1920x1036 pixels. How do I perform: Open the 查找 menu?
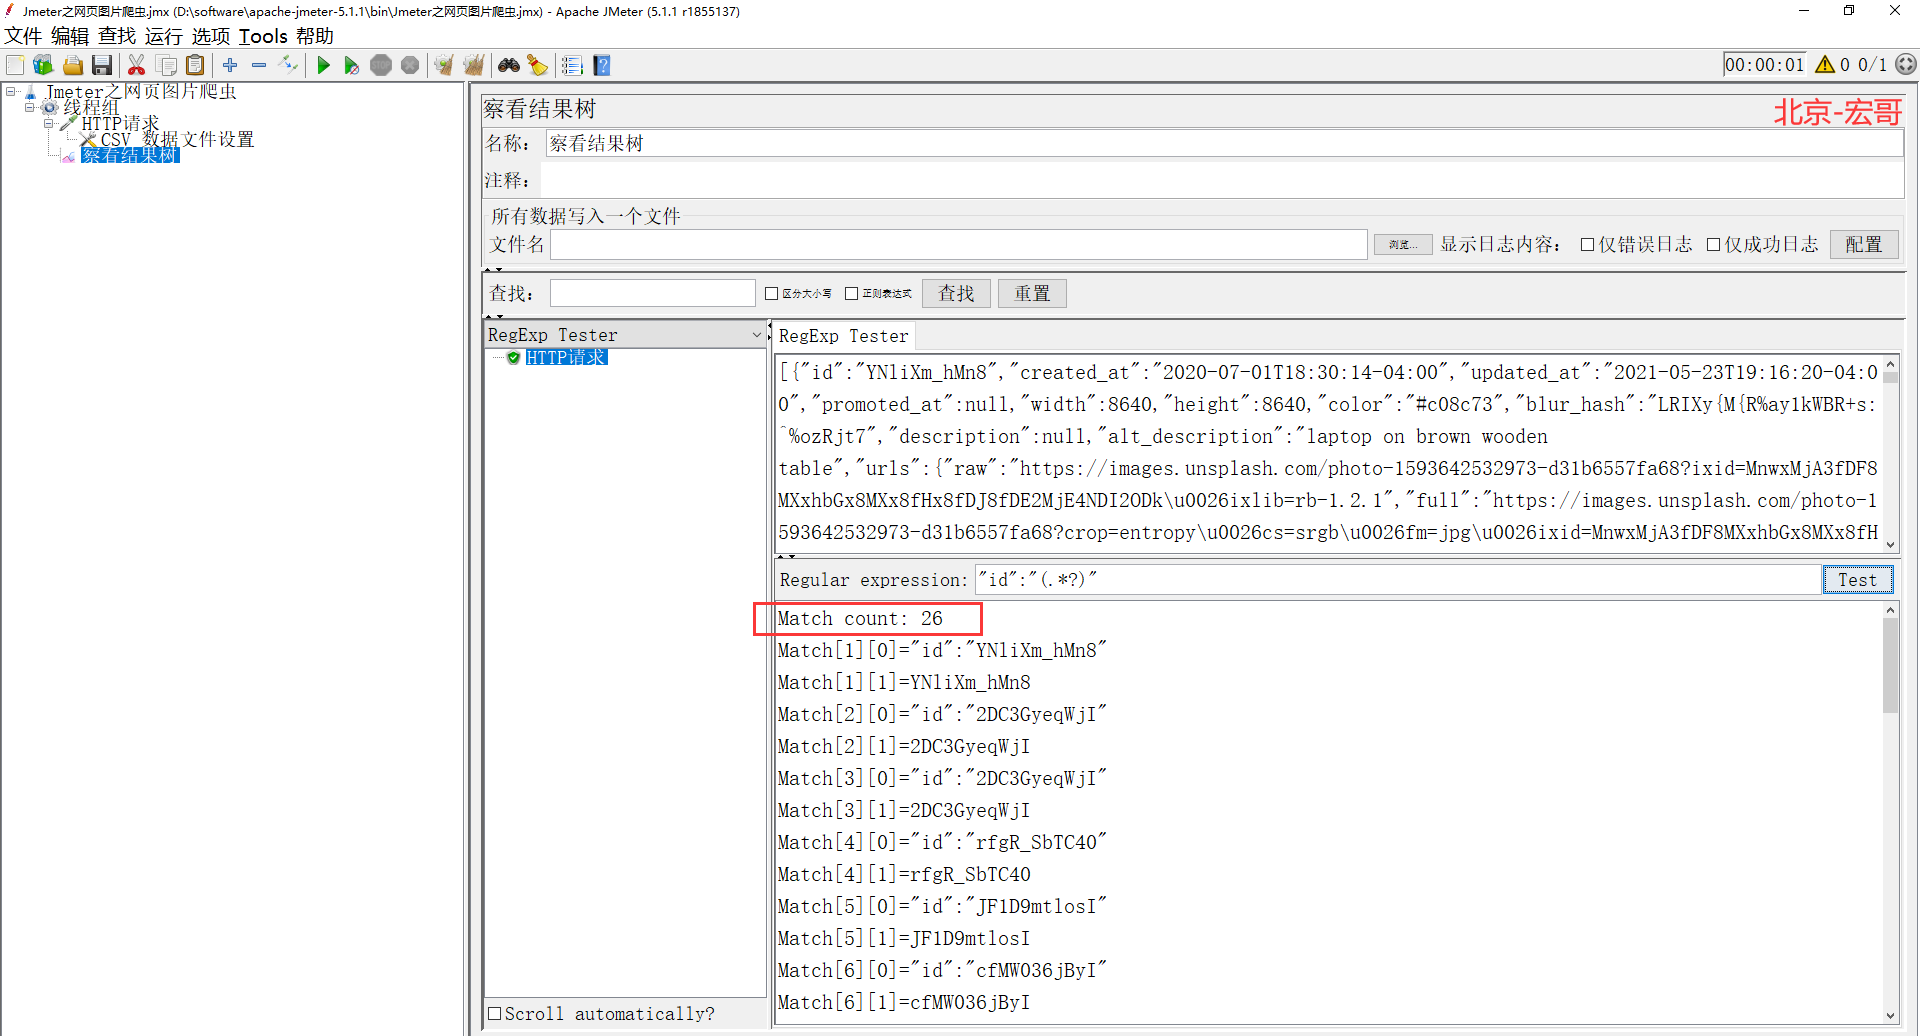tap(117, 36)
